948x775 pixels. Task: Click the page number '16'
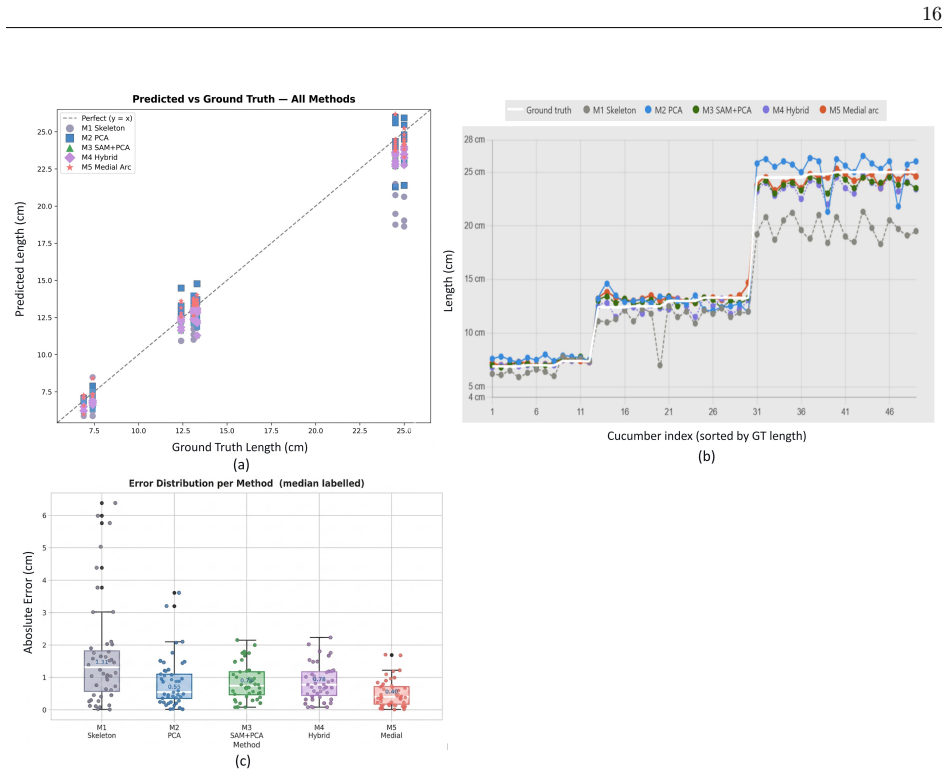click(932, 13)
